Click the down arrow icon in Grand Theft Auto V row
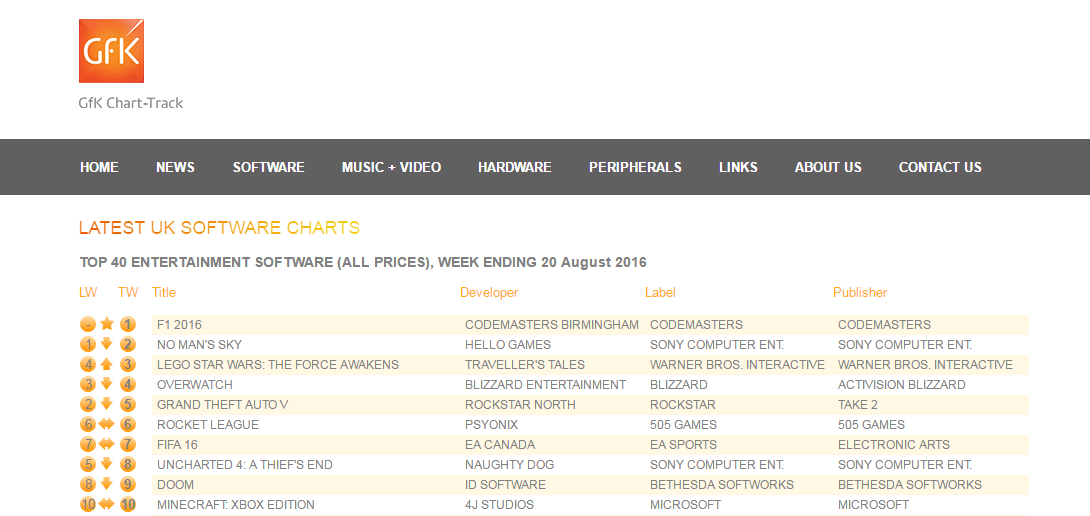 point(107,404)
